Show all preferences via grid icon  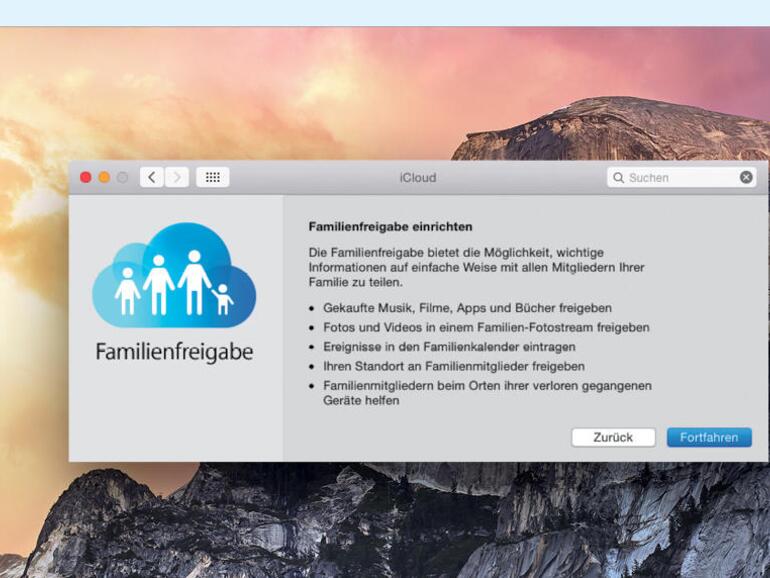click(x=213, y=177)
